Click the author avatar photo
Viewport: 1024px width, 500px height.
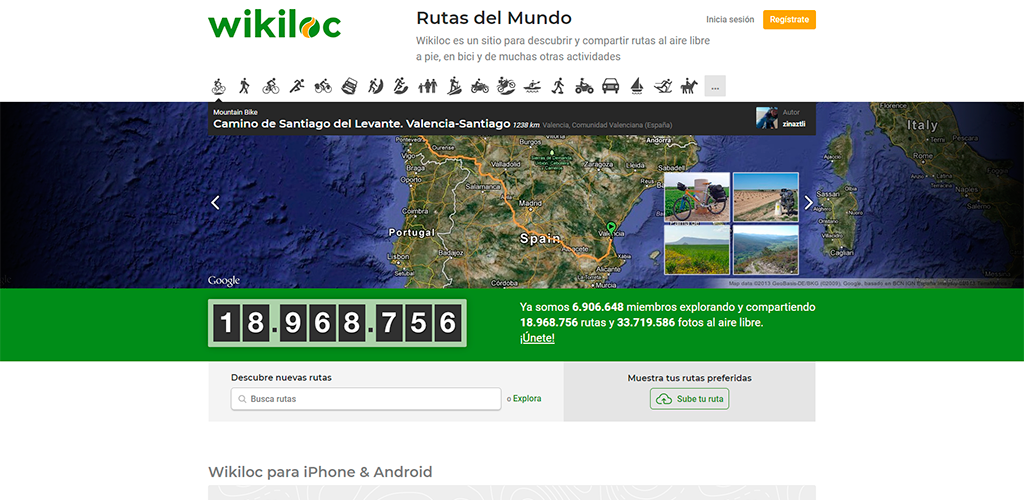[767, 118]
